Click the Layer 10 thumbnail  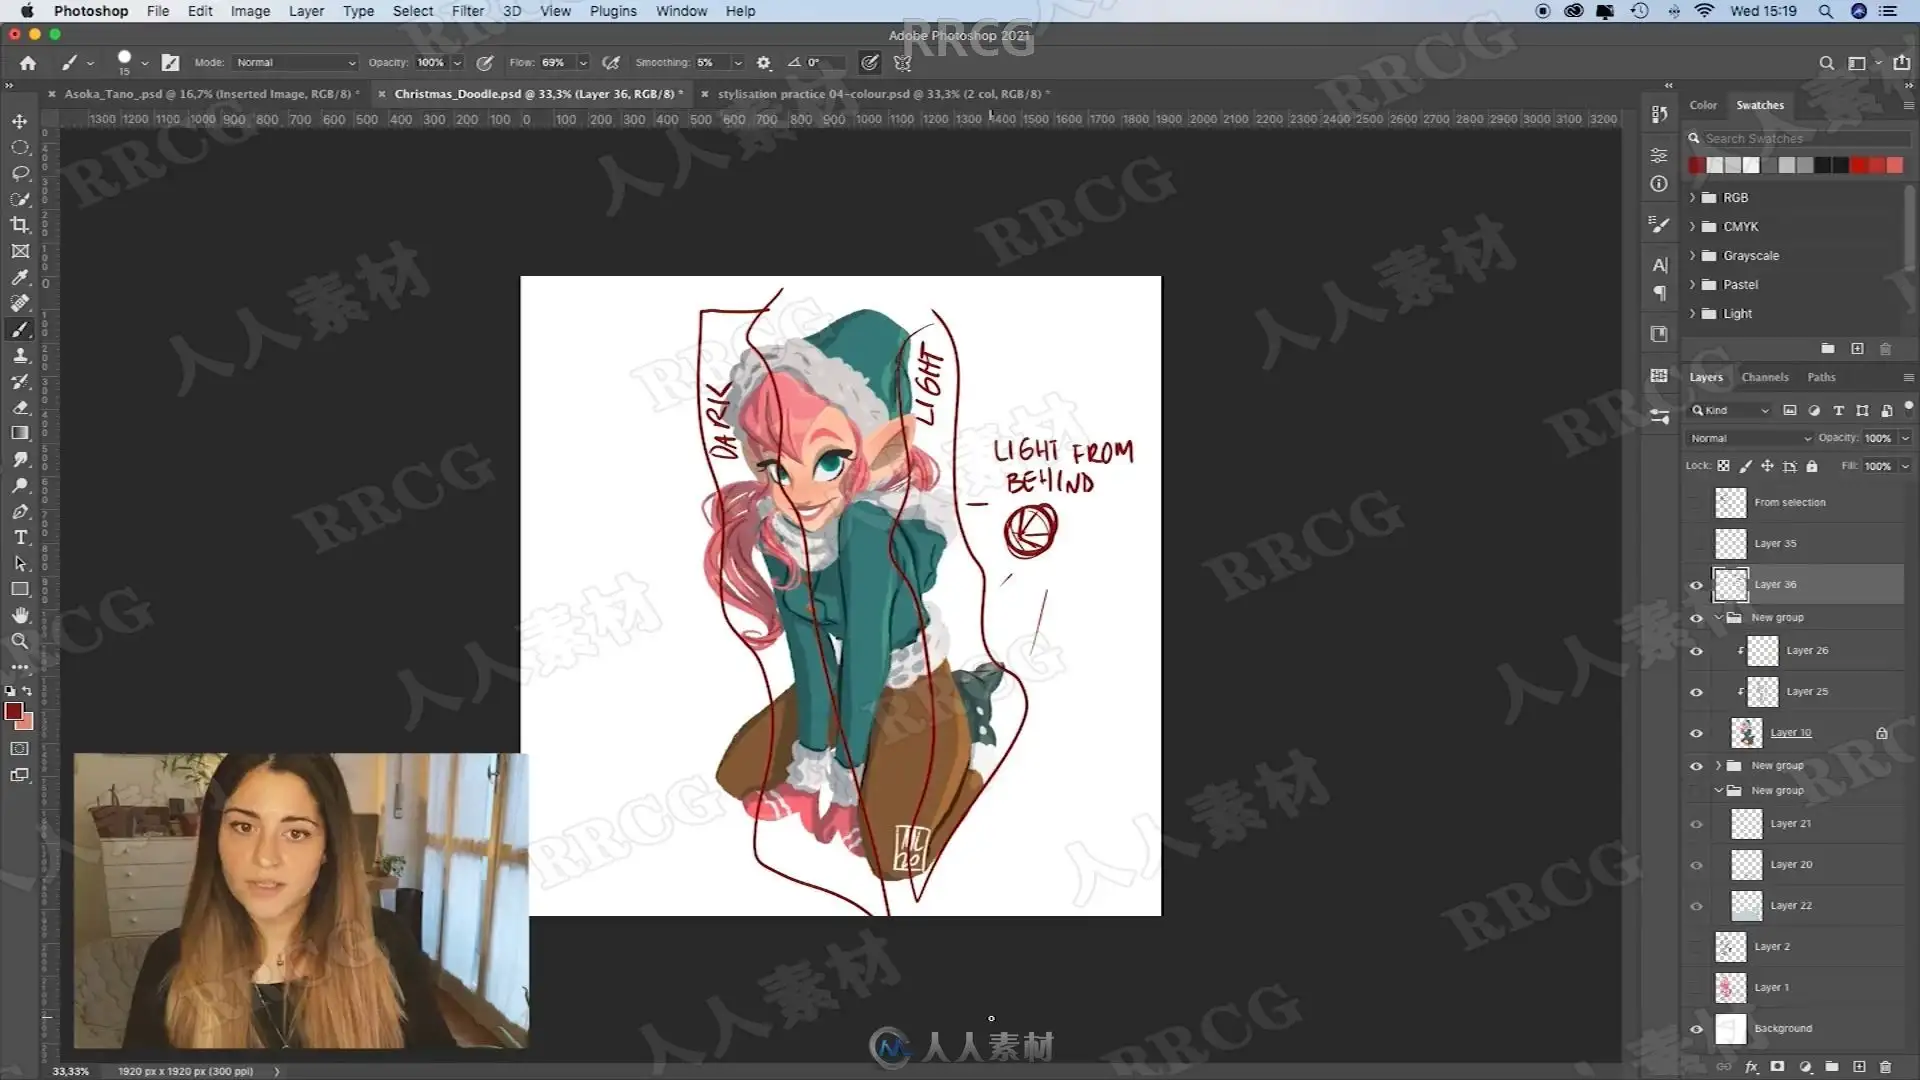[x=1746, y=733]
